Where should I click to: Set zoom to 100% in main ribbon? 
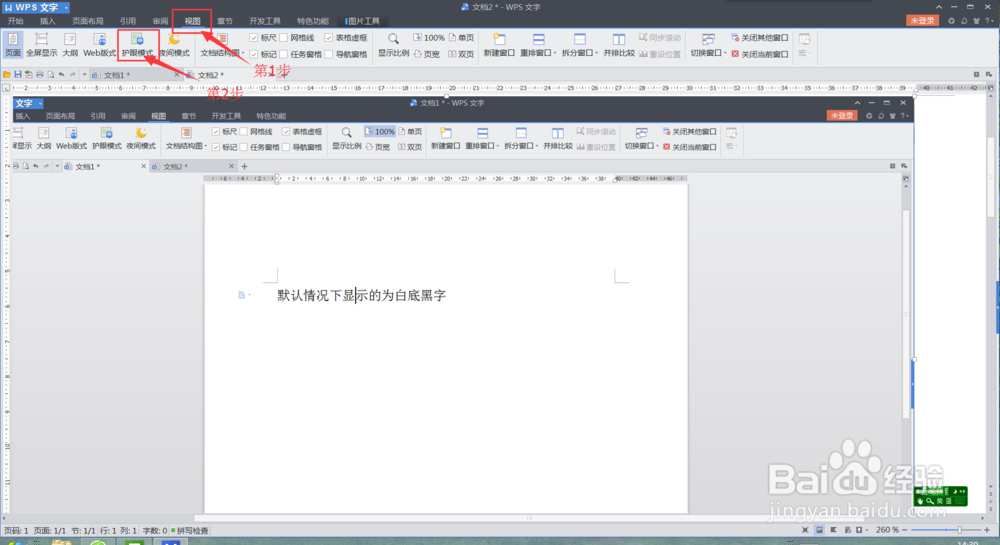[429, 38]
